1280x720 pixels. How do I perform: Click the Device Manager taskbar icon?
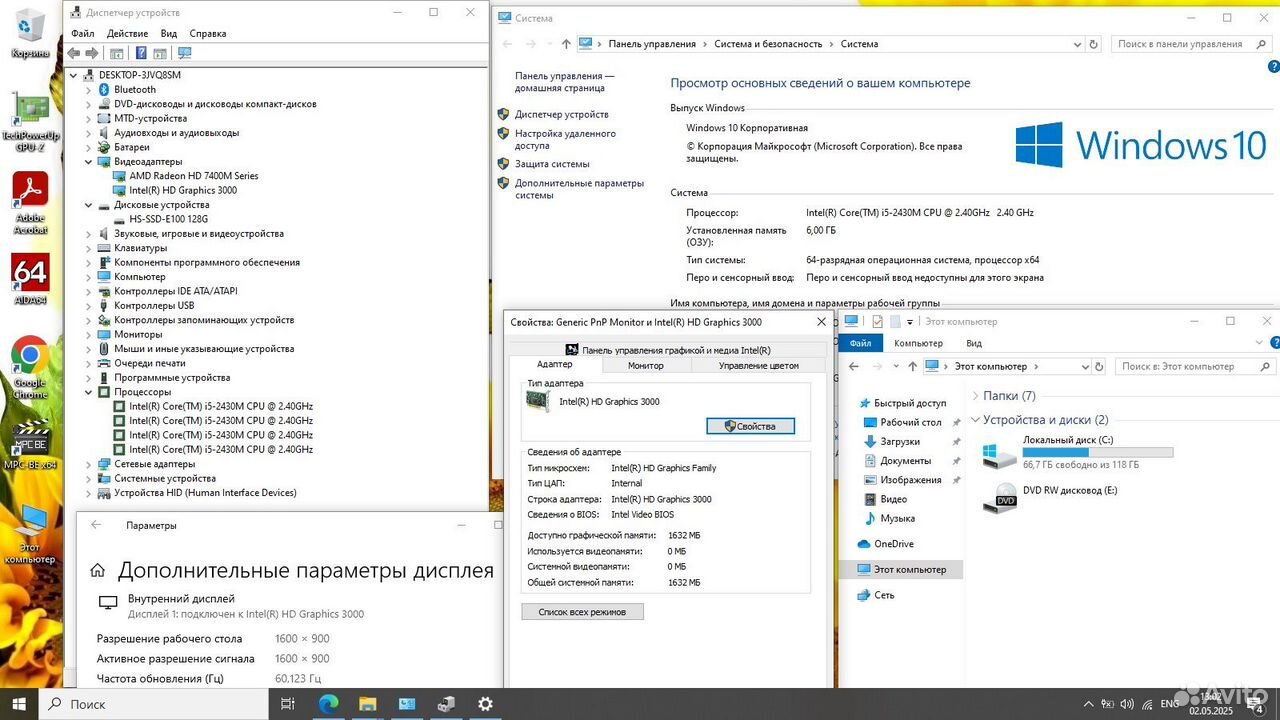pyautogui.click(x=446, y=704)
